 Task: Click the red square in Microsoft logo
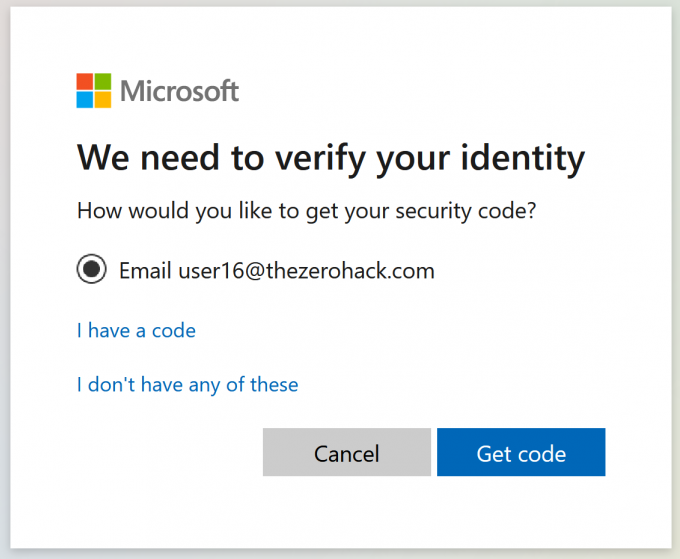click(85, 82)
